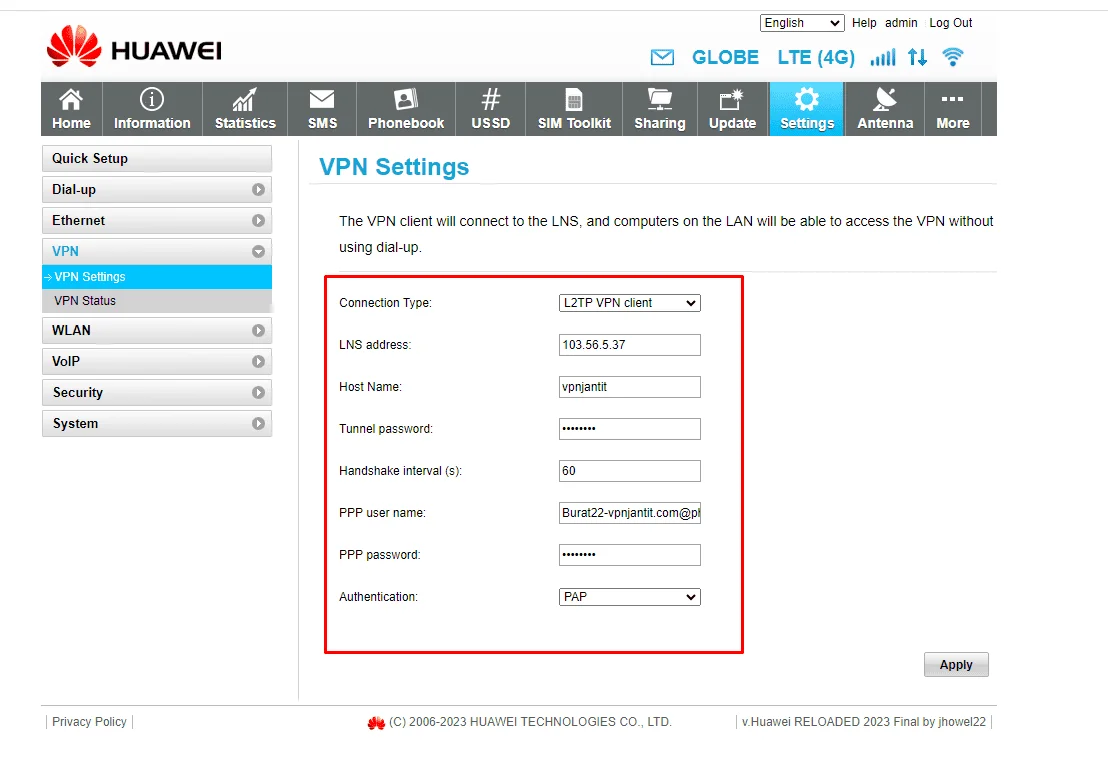Click the Handshake interval field

[x=629, y=471]
